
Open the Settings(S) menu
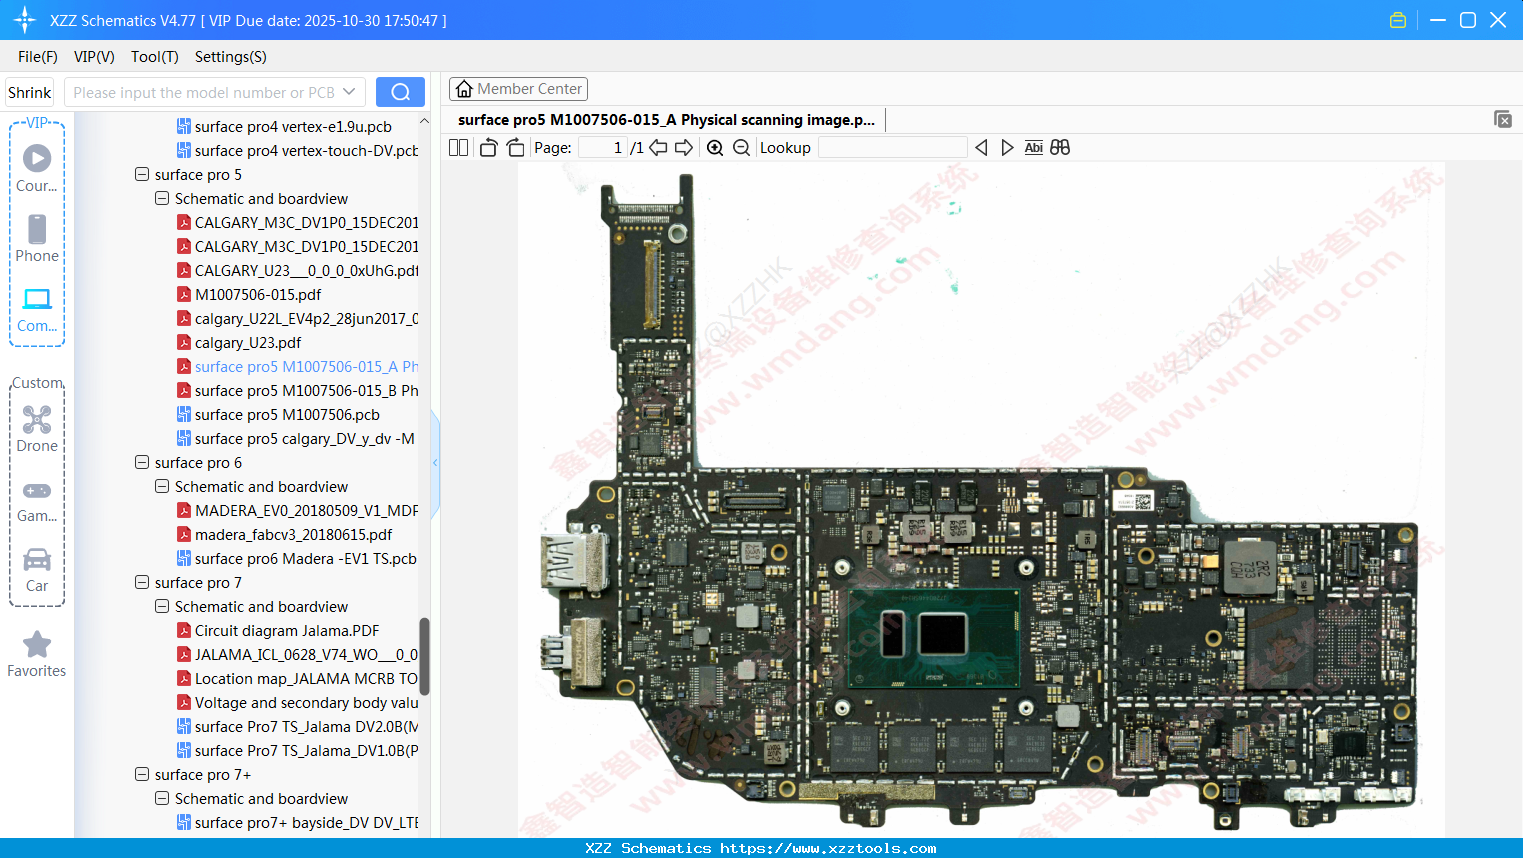pos(231,57)
